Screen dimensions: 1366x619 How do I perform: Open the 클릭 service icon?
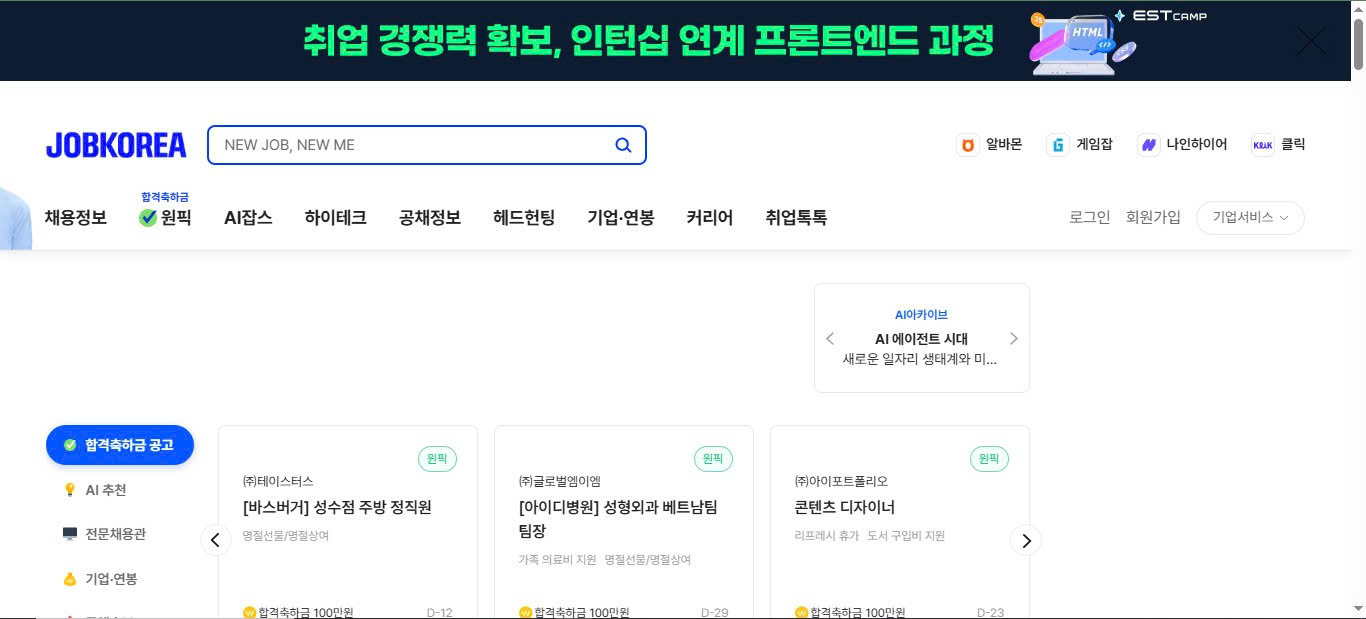[x=1263, y=145]
